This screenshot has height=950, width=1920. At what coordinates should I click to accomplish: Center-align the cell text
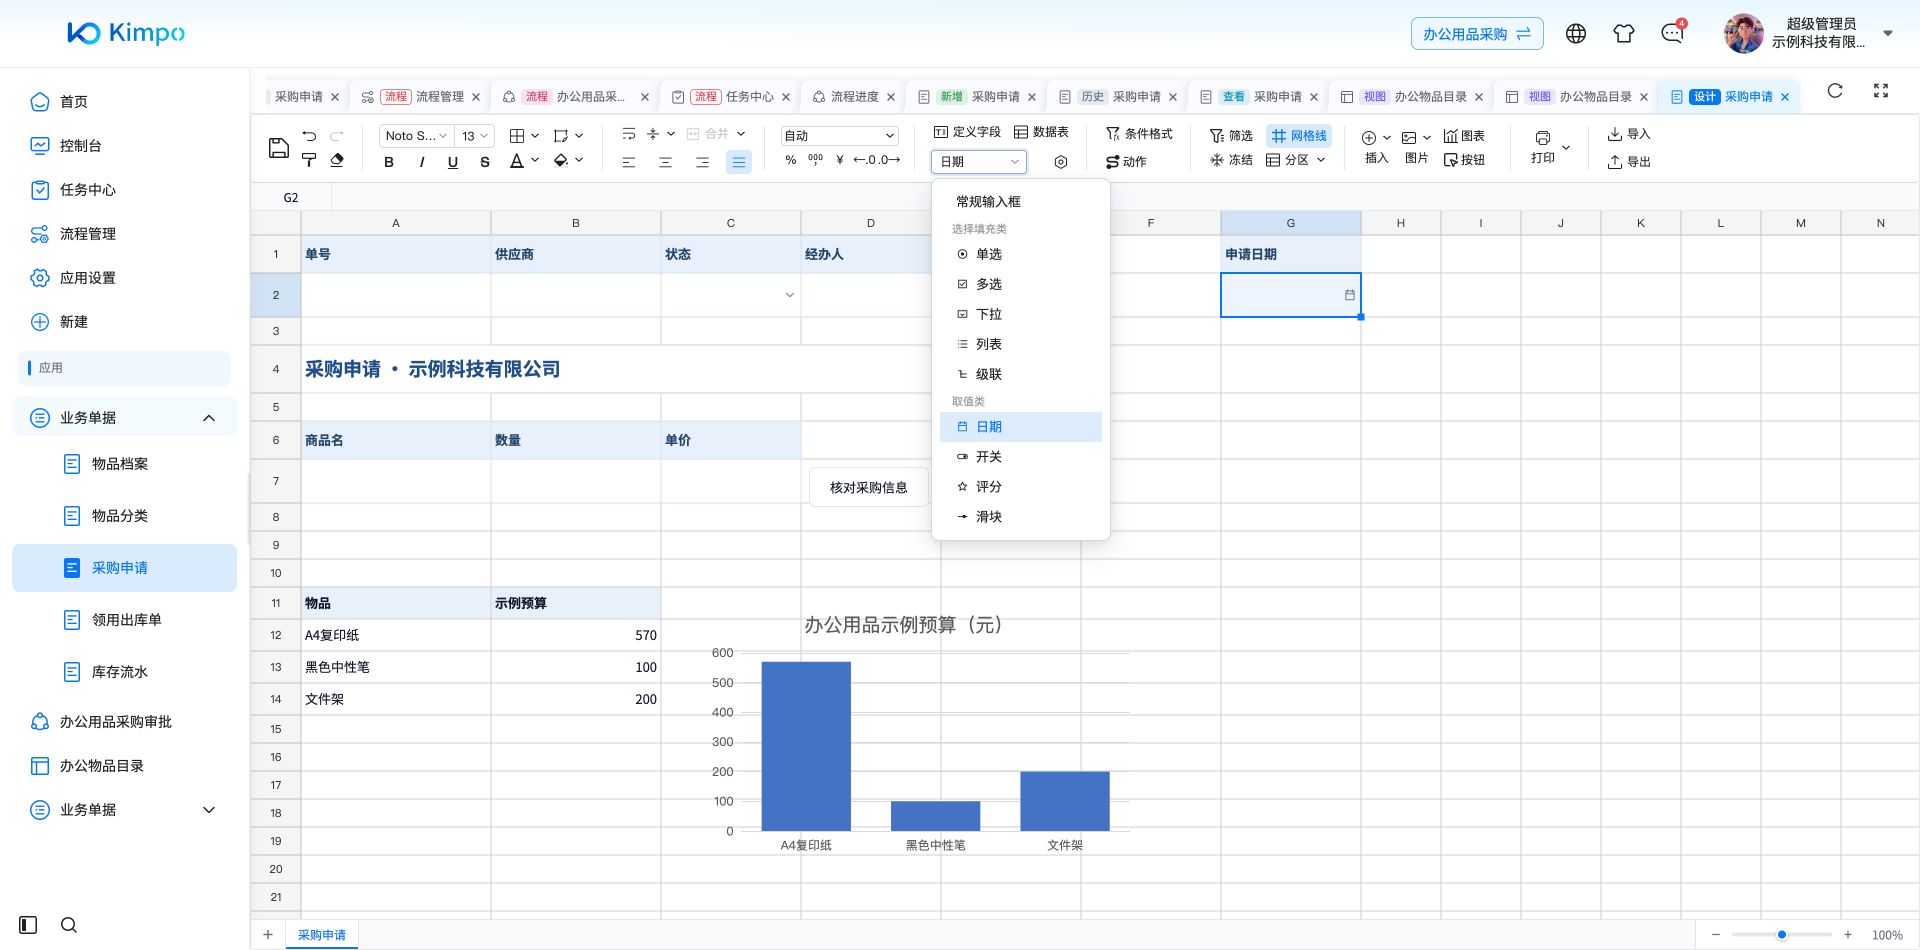pos(665,161)
